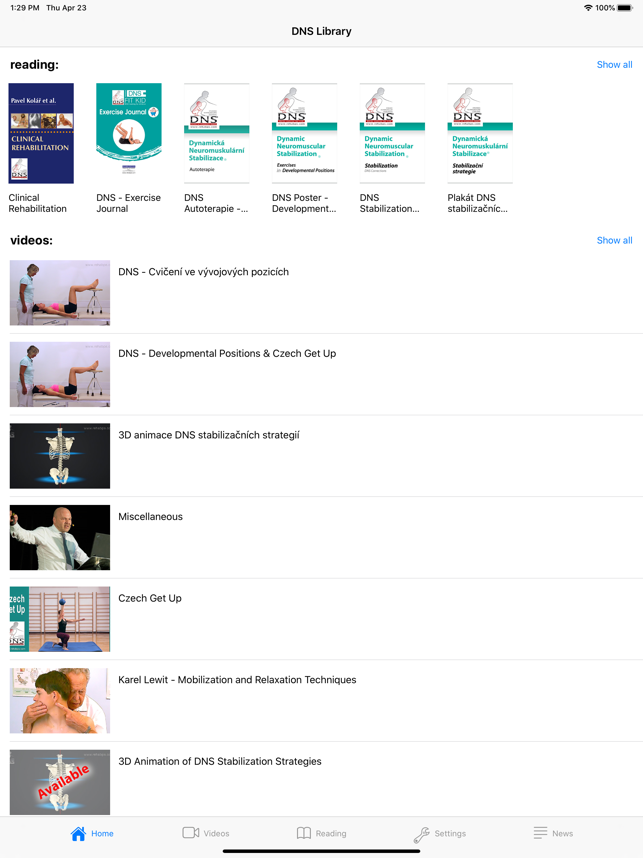643x858 pixels.
Task: Show all reading items
Action: click(x=614, y=65)
